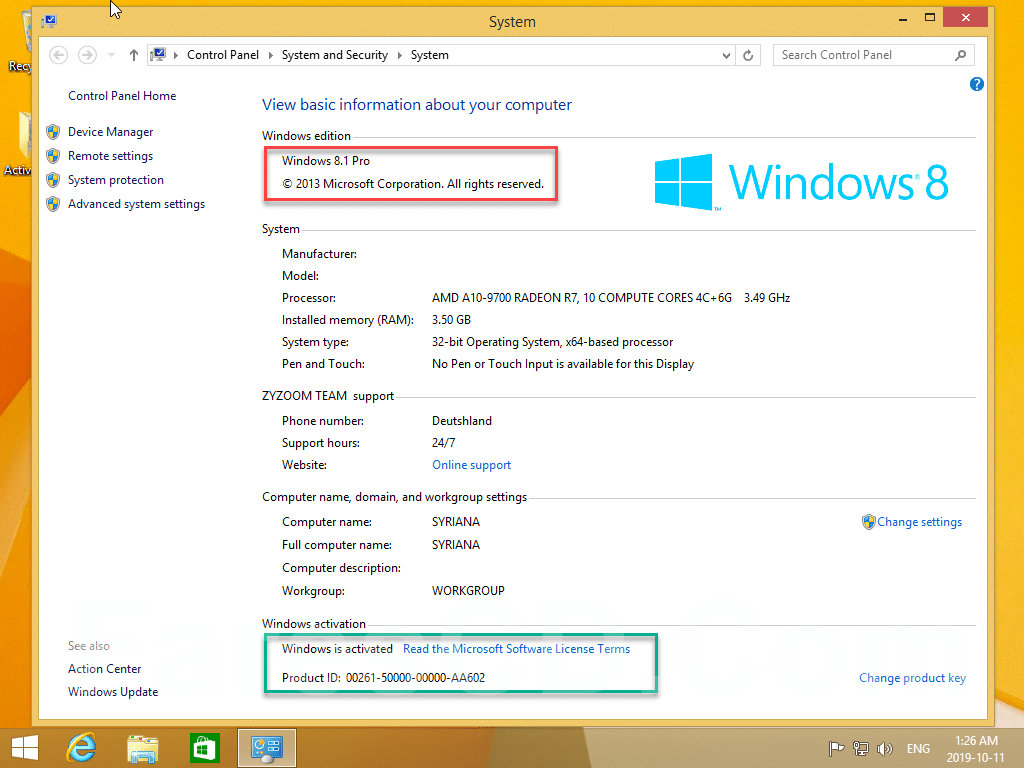Click the 'WORKGROUP' workgroup value
Viewport: 1024px width, 768px height.
click(x=468, y=591)
